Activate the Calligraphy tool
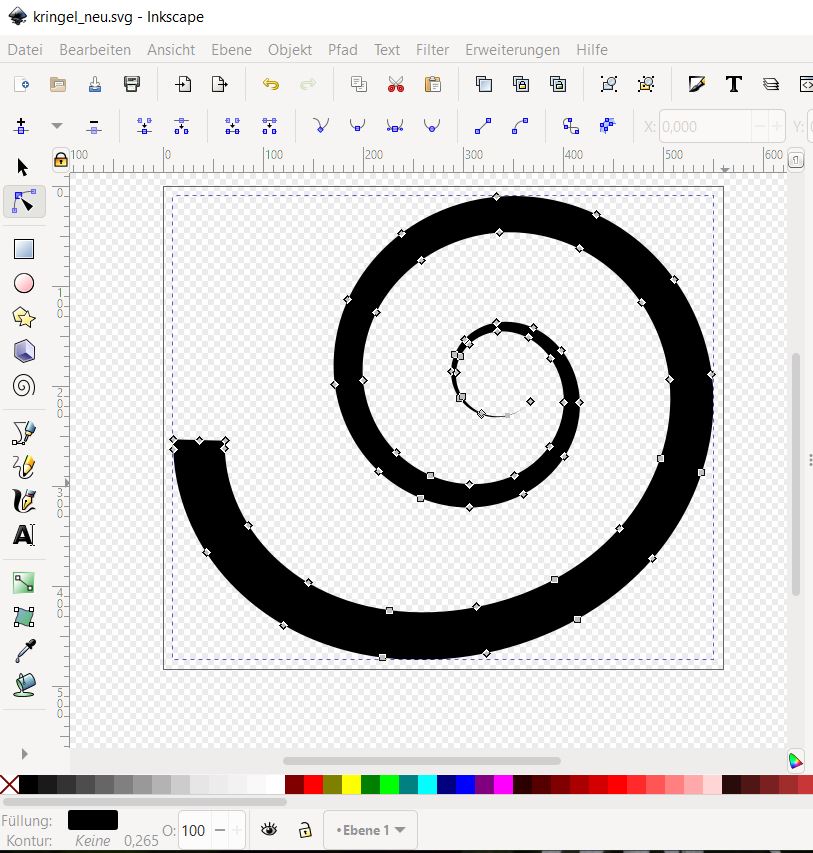The height and width of the screenshot is (853, 813). [24, 500]
